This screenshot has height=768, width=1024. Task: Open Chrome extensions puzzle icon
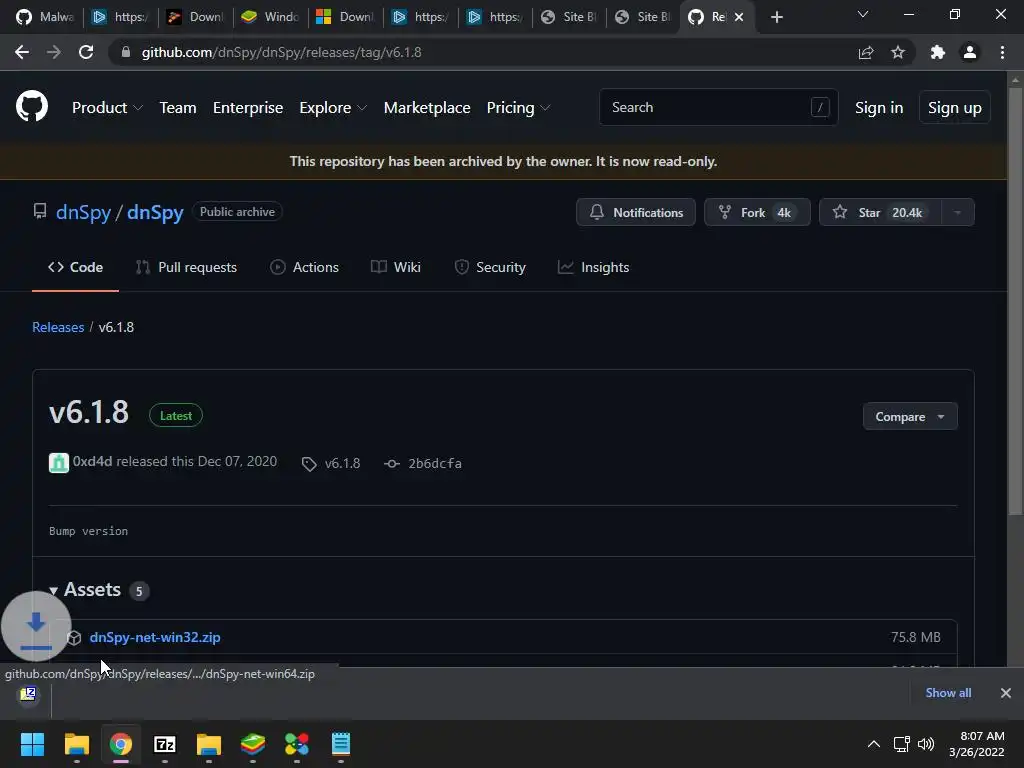point(938,52)
